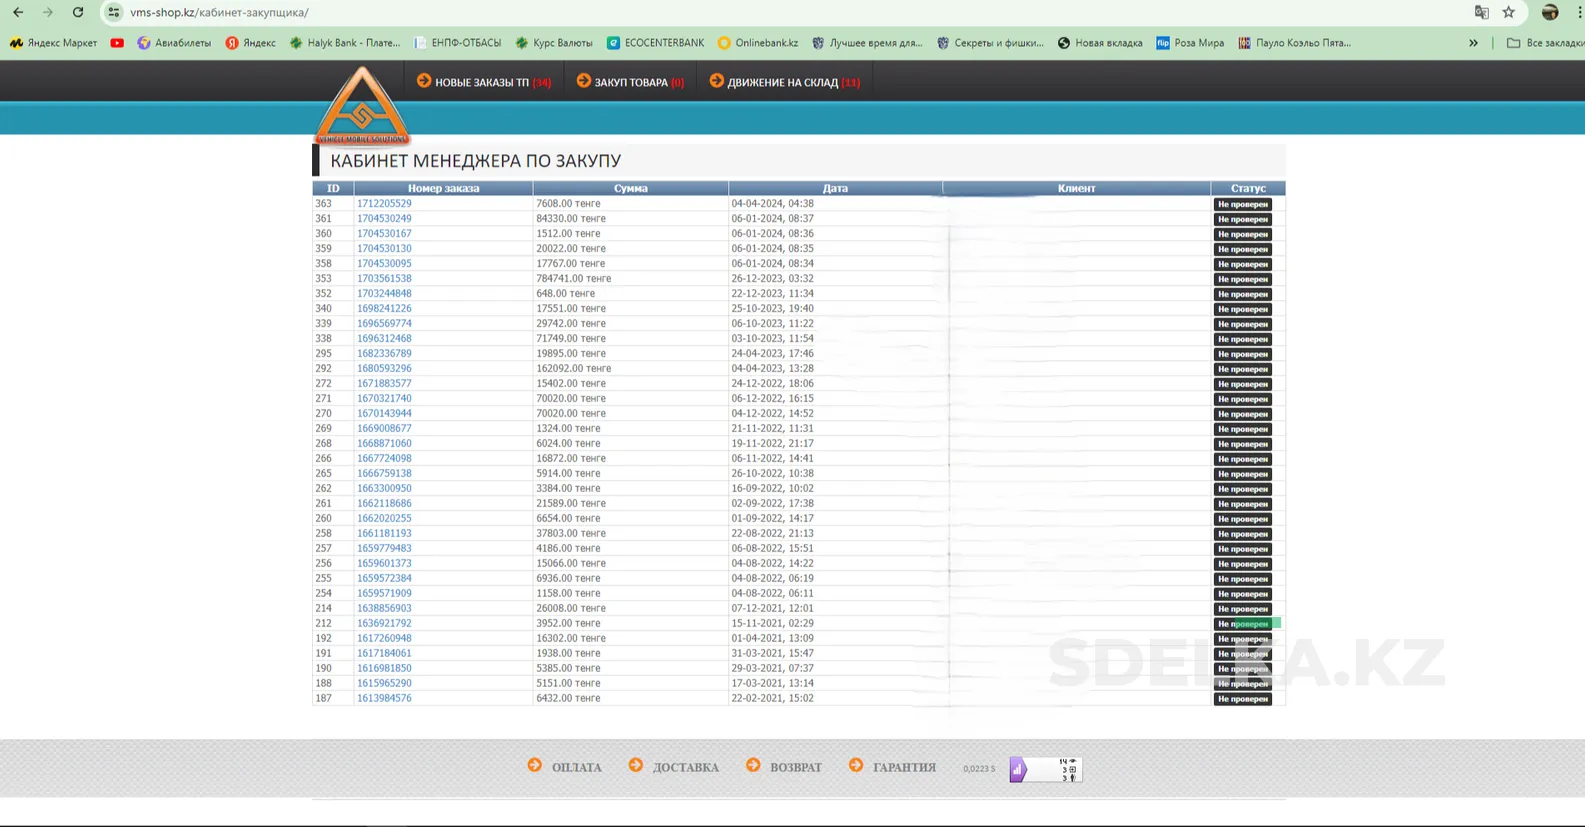Click Не проверен status for order 187

[1242, 699]
